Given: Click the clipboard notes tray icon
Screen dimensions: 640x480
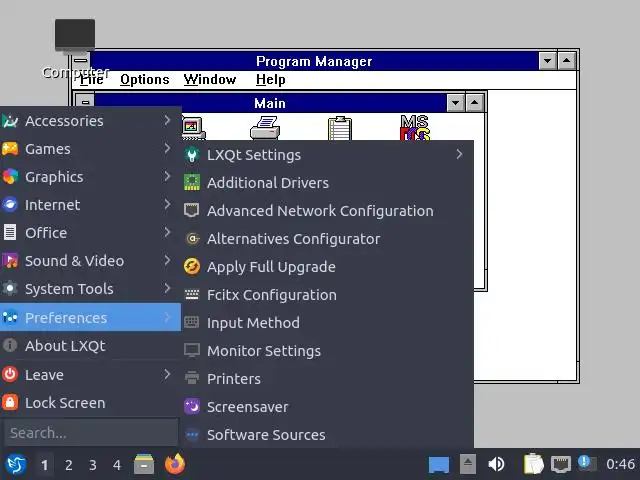Looking at the screenshot, I should click(x=534, y=464).
